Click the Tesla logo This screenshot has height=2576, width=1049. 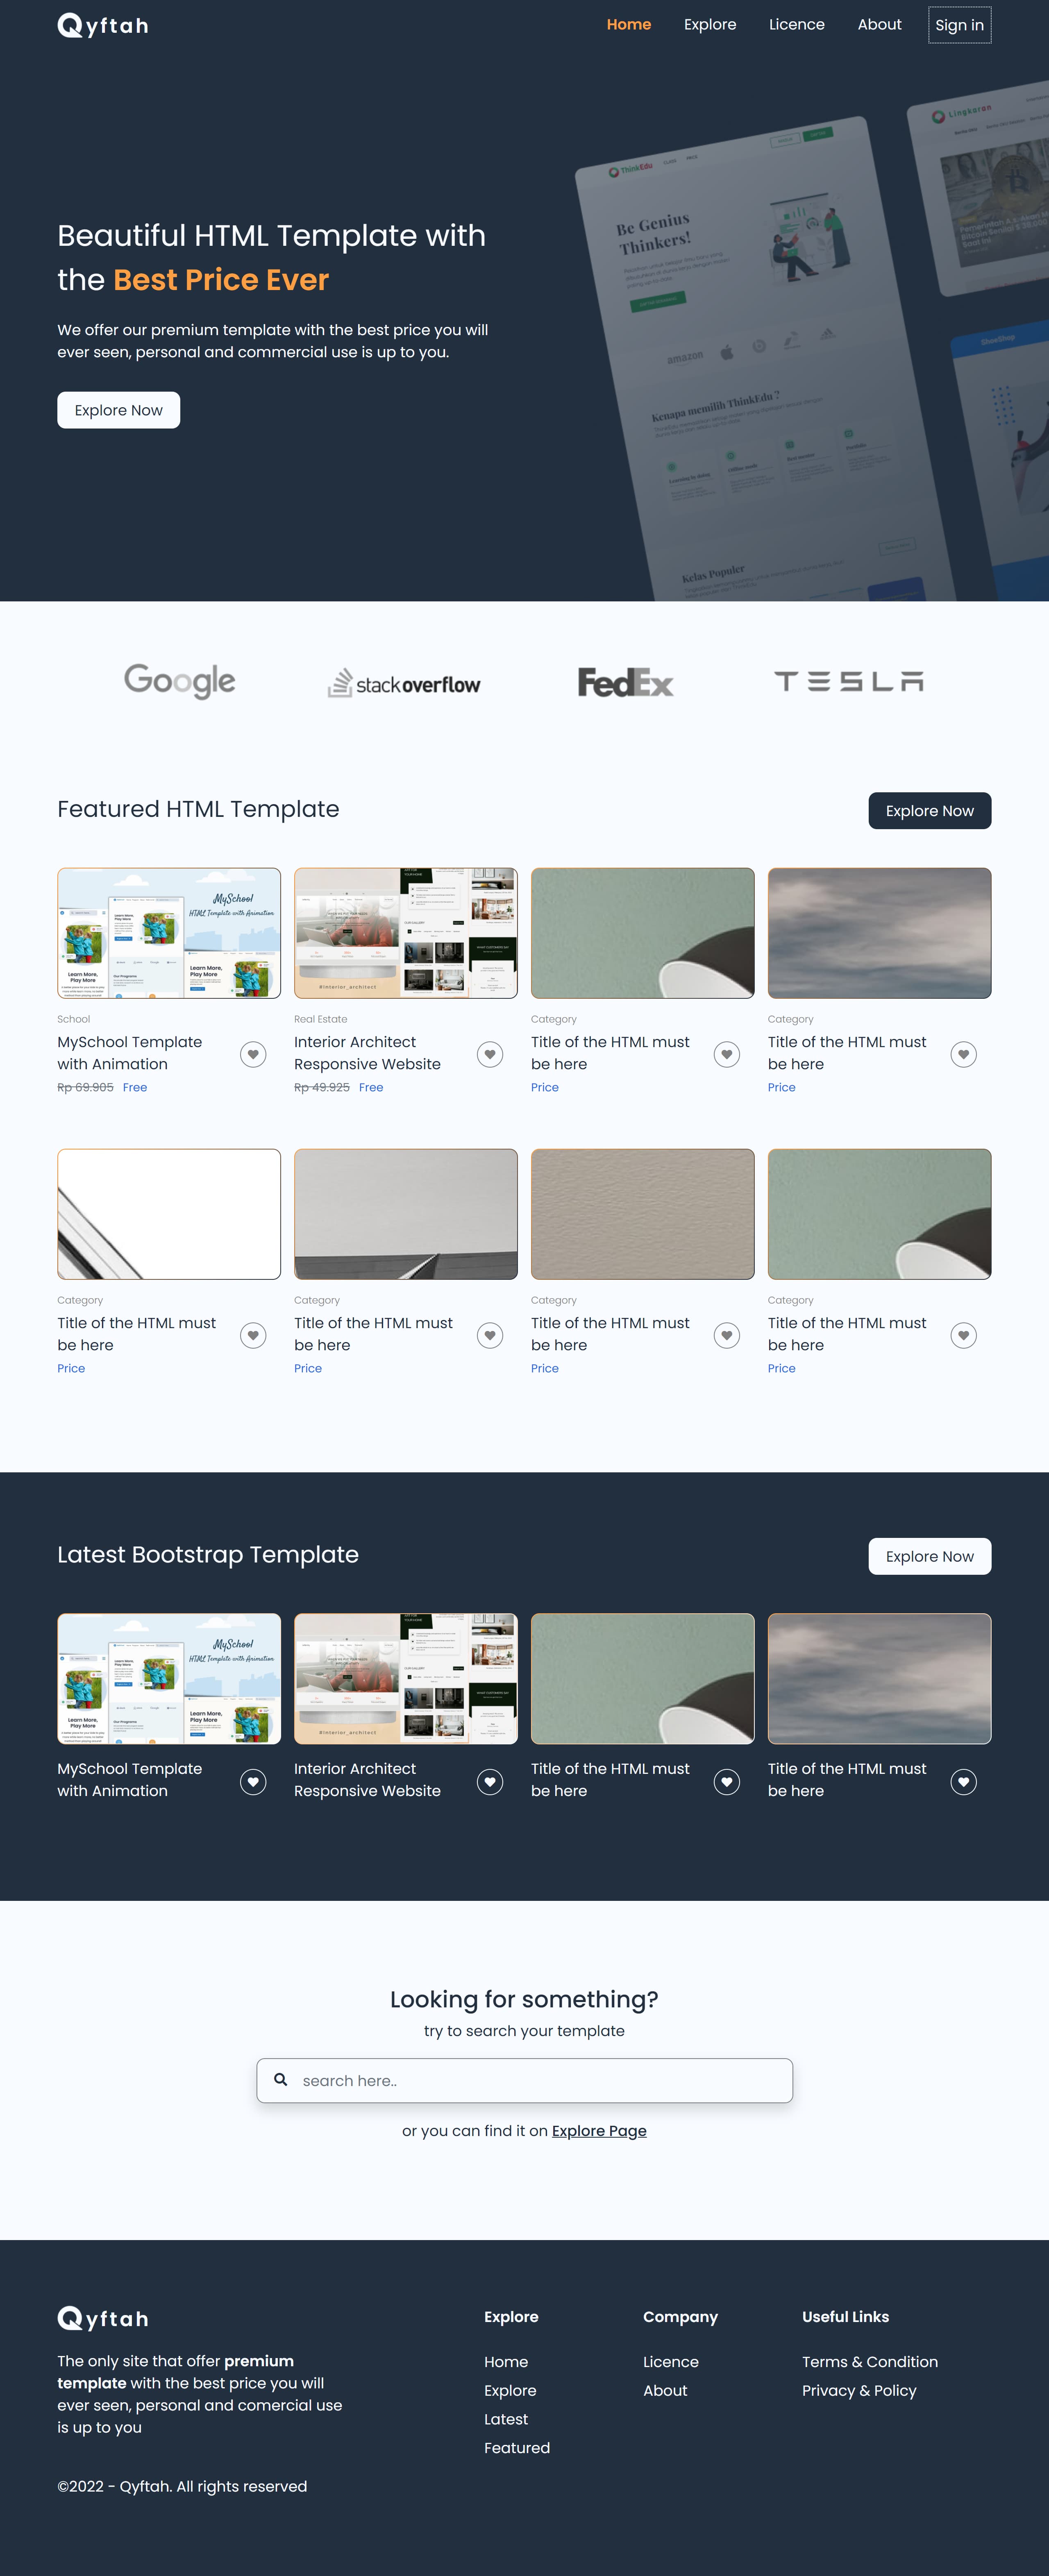click(x=849, y=681)
